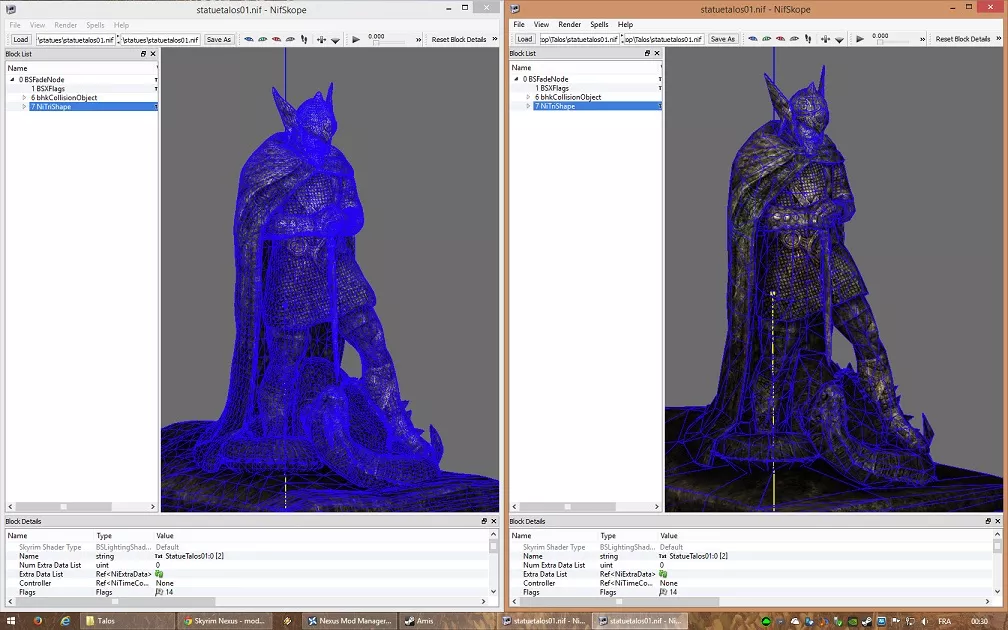Click Save As in right NifSkope window
Screen dimensions: 1008x630
click(723, 39)
